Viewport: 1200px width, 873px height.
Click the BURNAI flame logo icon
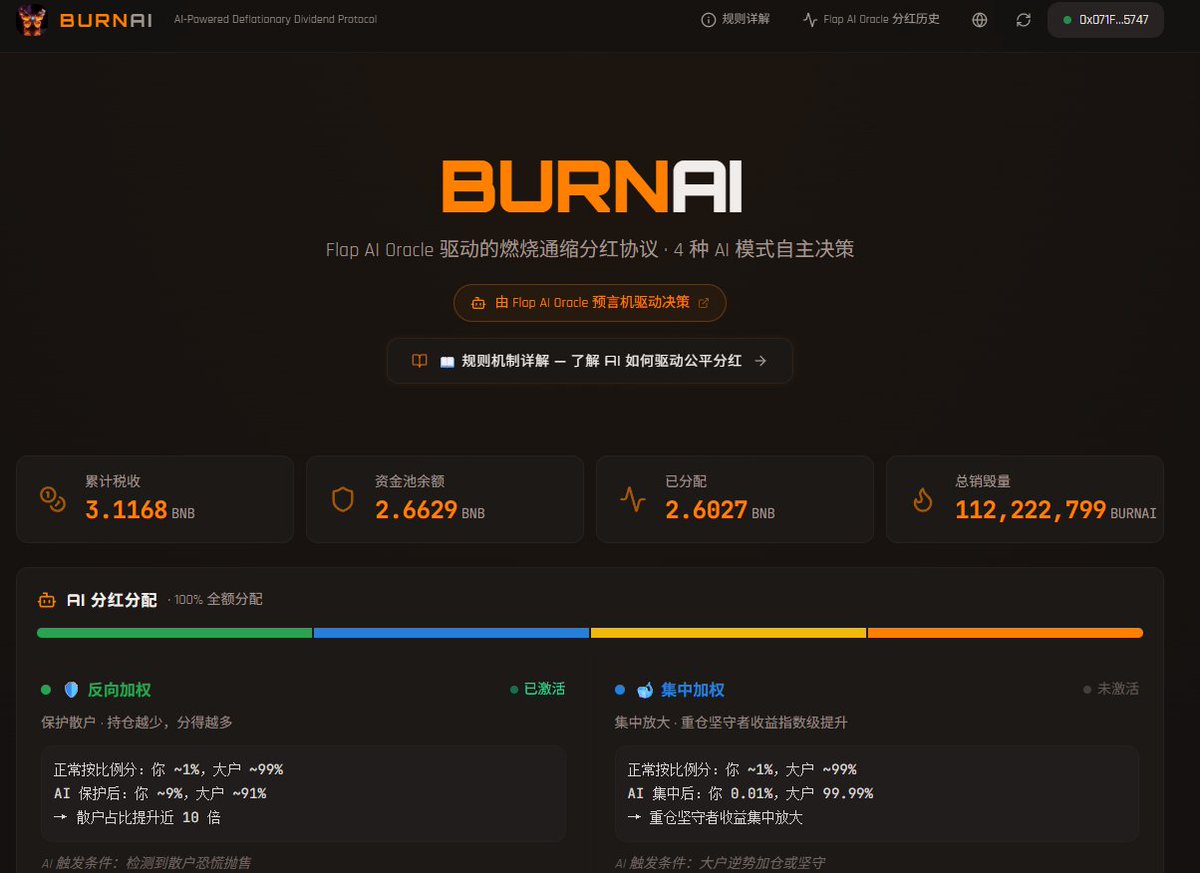[x=32, y=20]
